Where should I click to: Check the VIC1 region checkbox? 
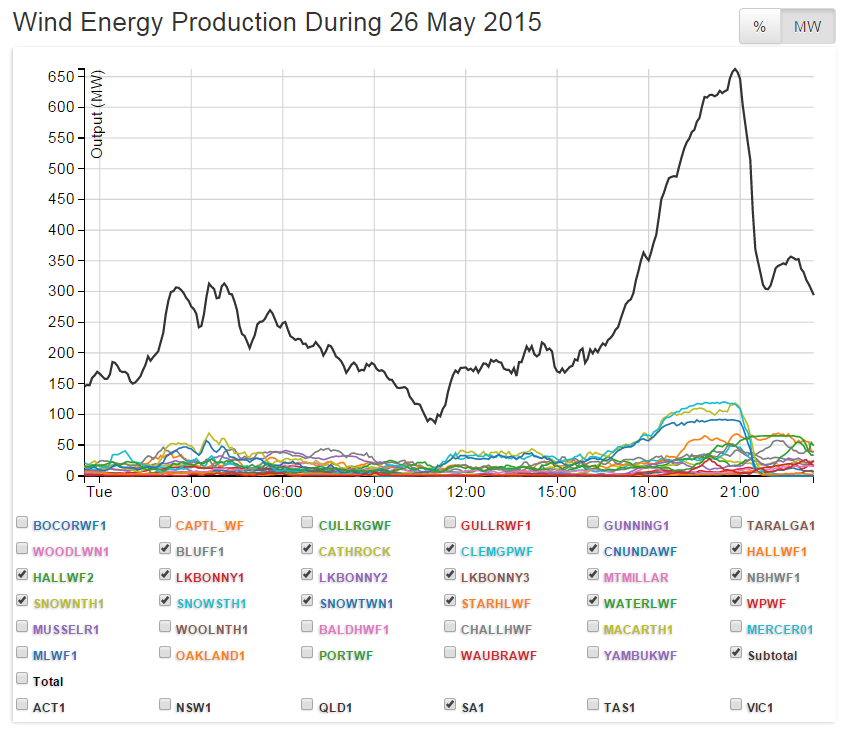tap(737, 706)
